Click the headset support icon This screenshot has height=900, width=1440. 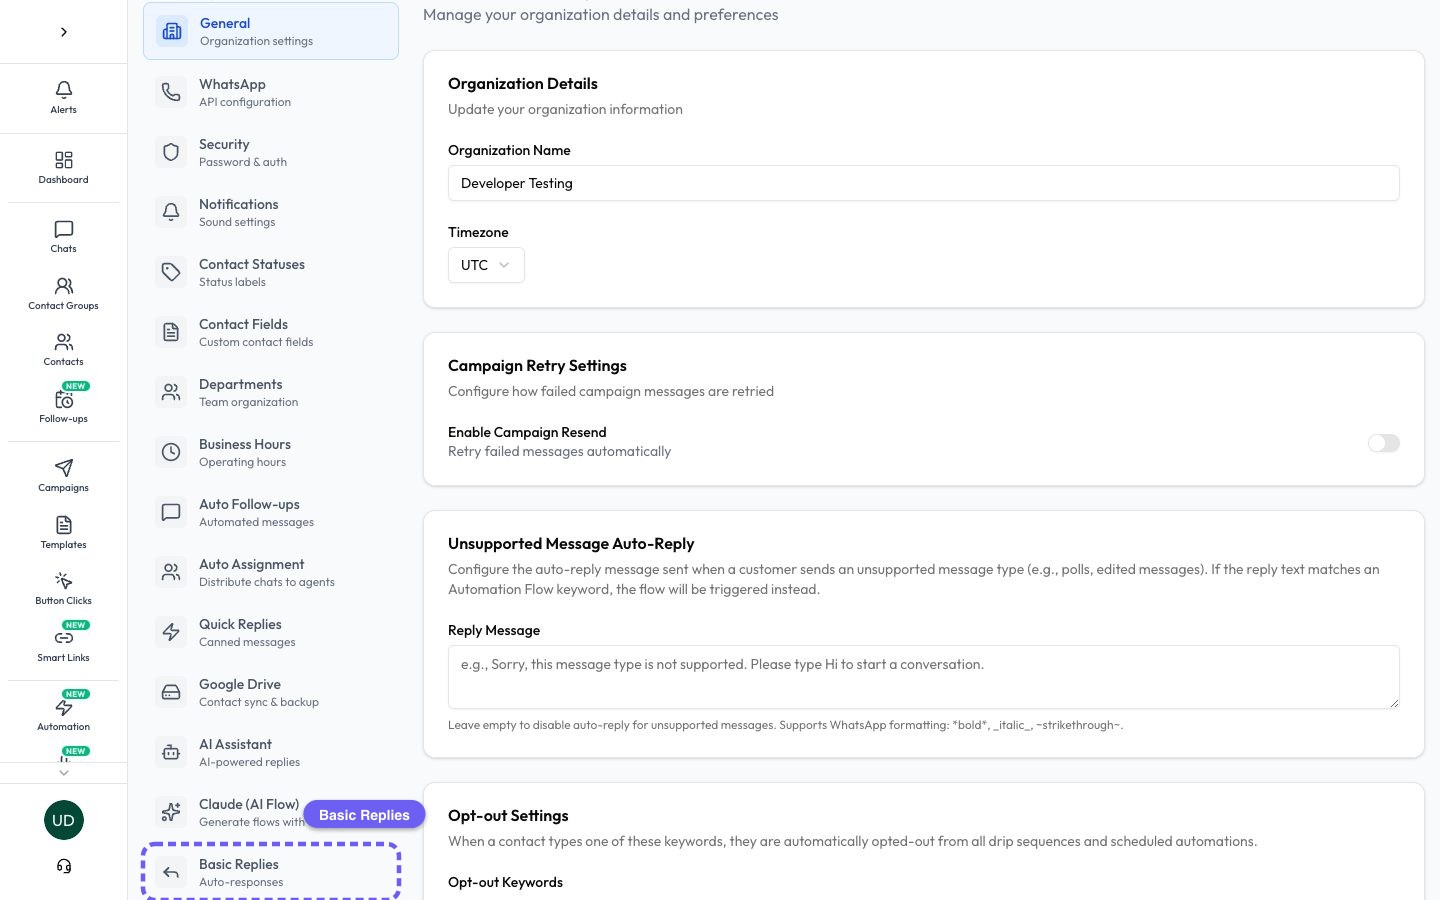tap(64, 866)
